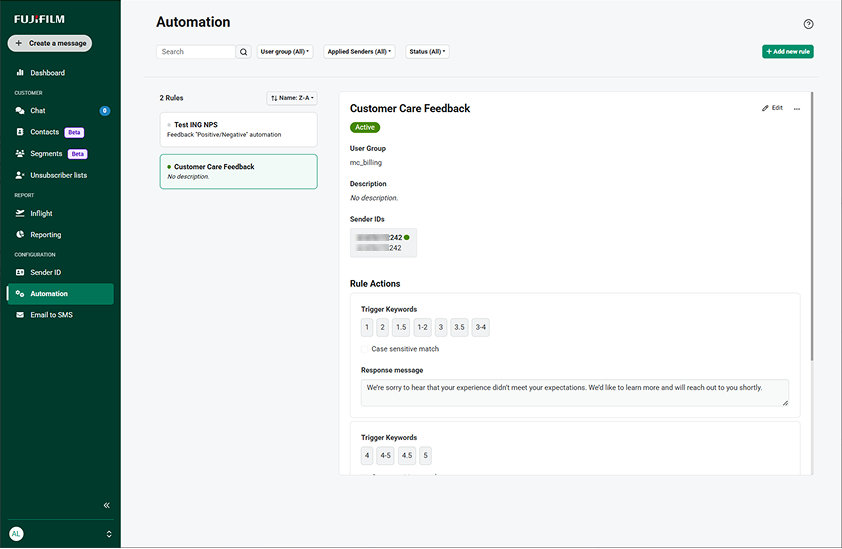842x549 pixels.
Task: Go to Sender ID configuration page
Action: [45, 272]
